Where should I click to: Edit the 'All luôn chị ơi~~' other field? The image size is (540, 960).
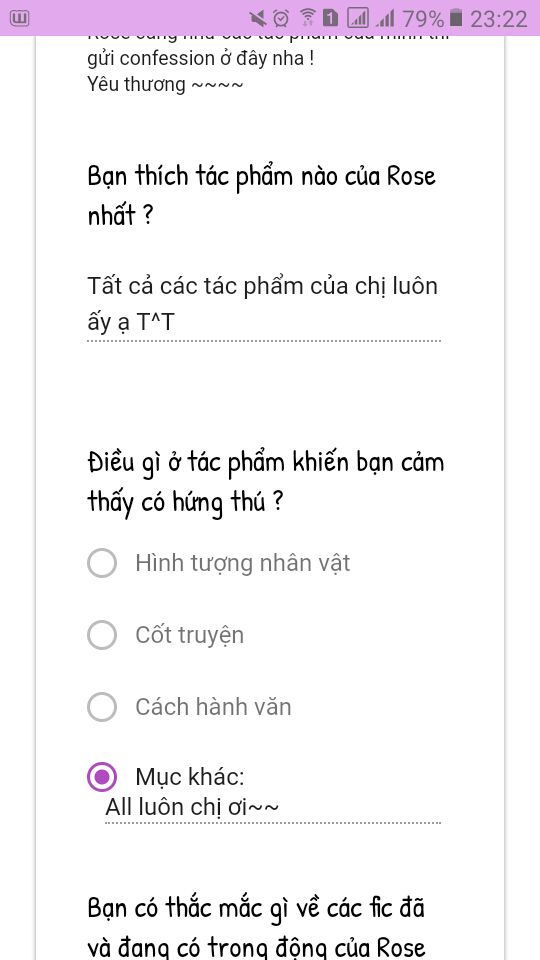[272, 808]
